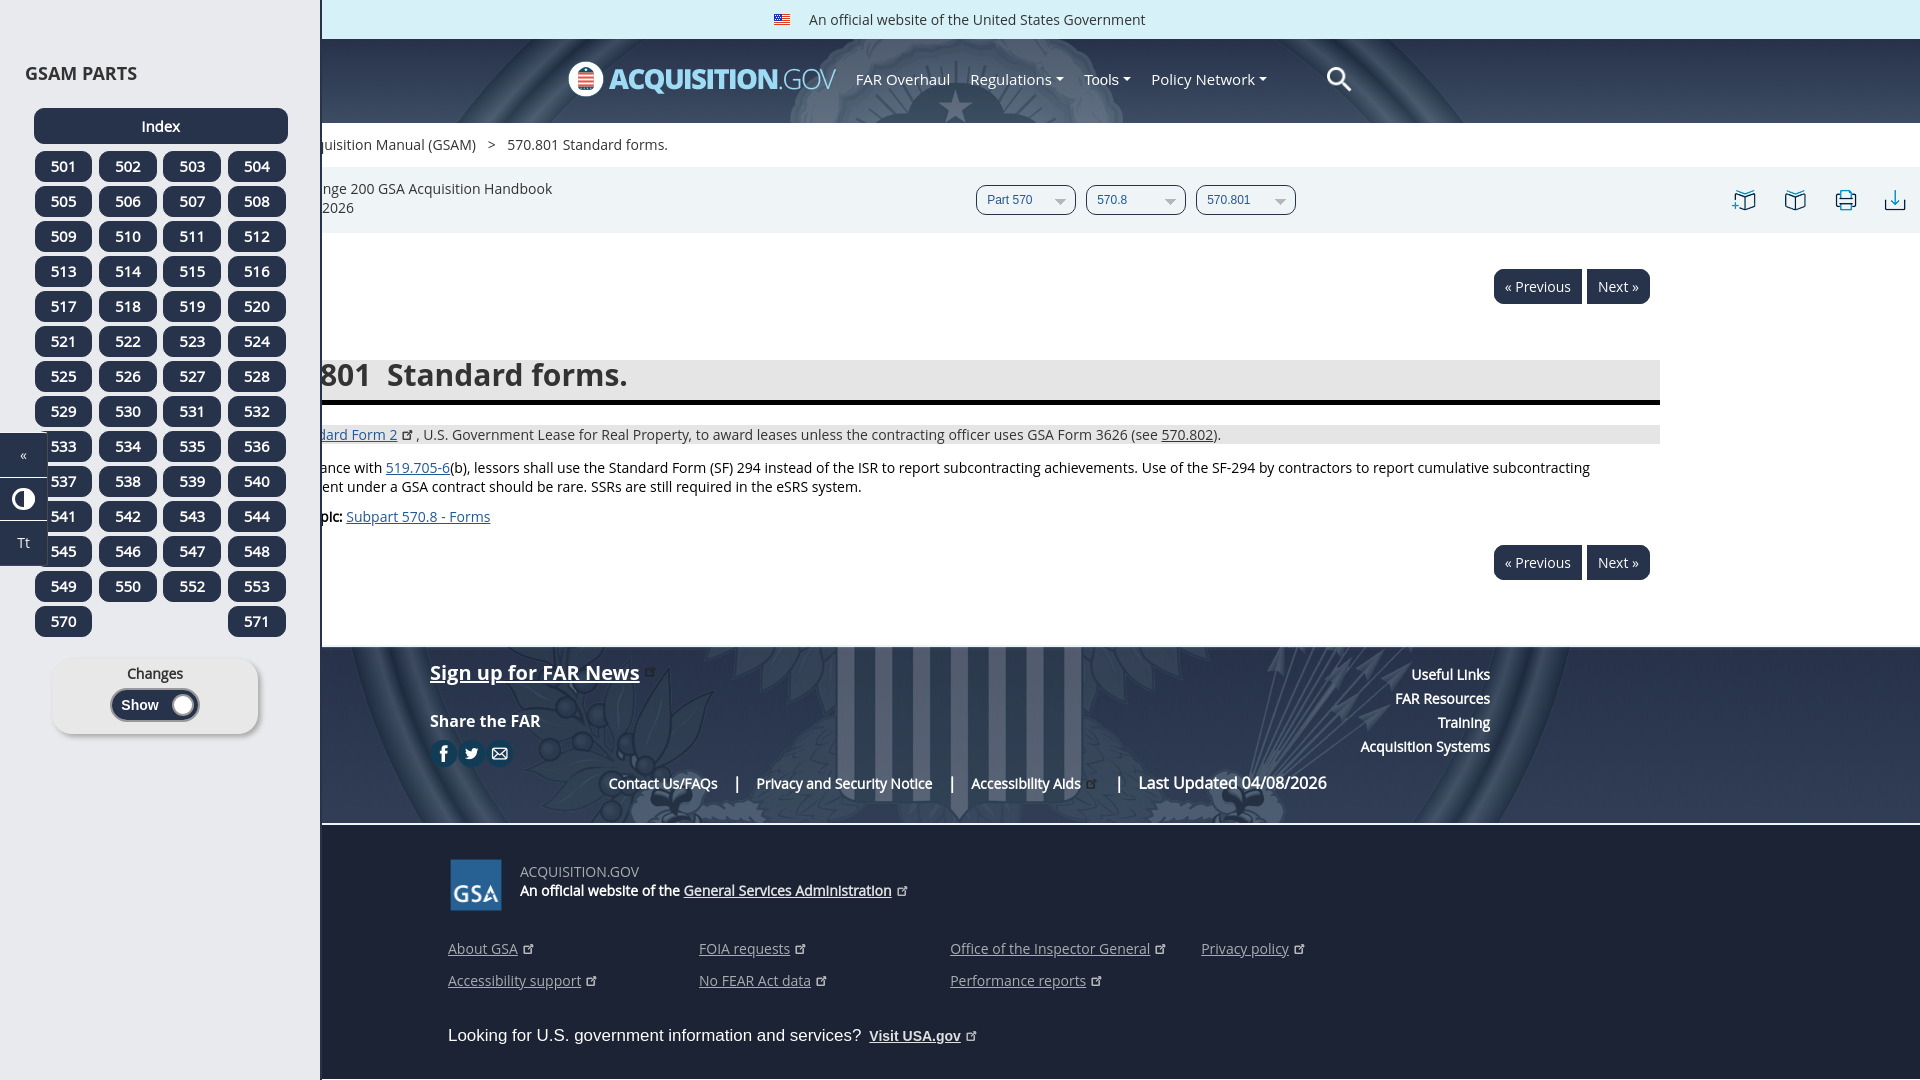Open About GSA footer link
Screen dimensions: 1920x1080
tap(483, 949)
